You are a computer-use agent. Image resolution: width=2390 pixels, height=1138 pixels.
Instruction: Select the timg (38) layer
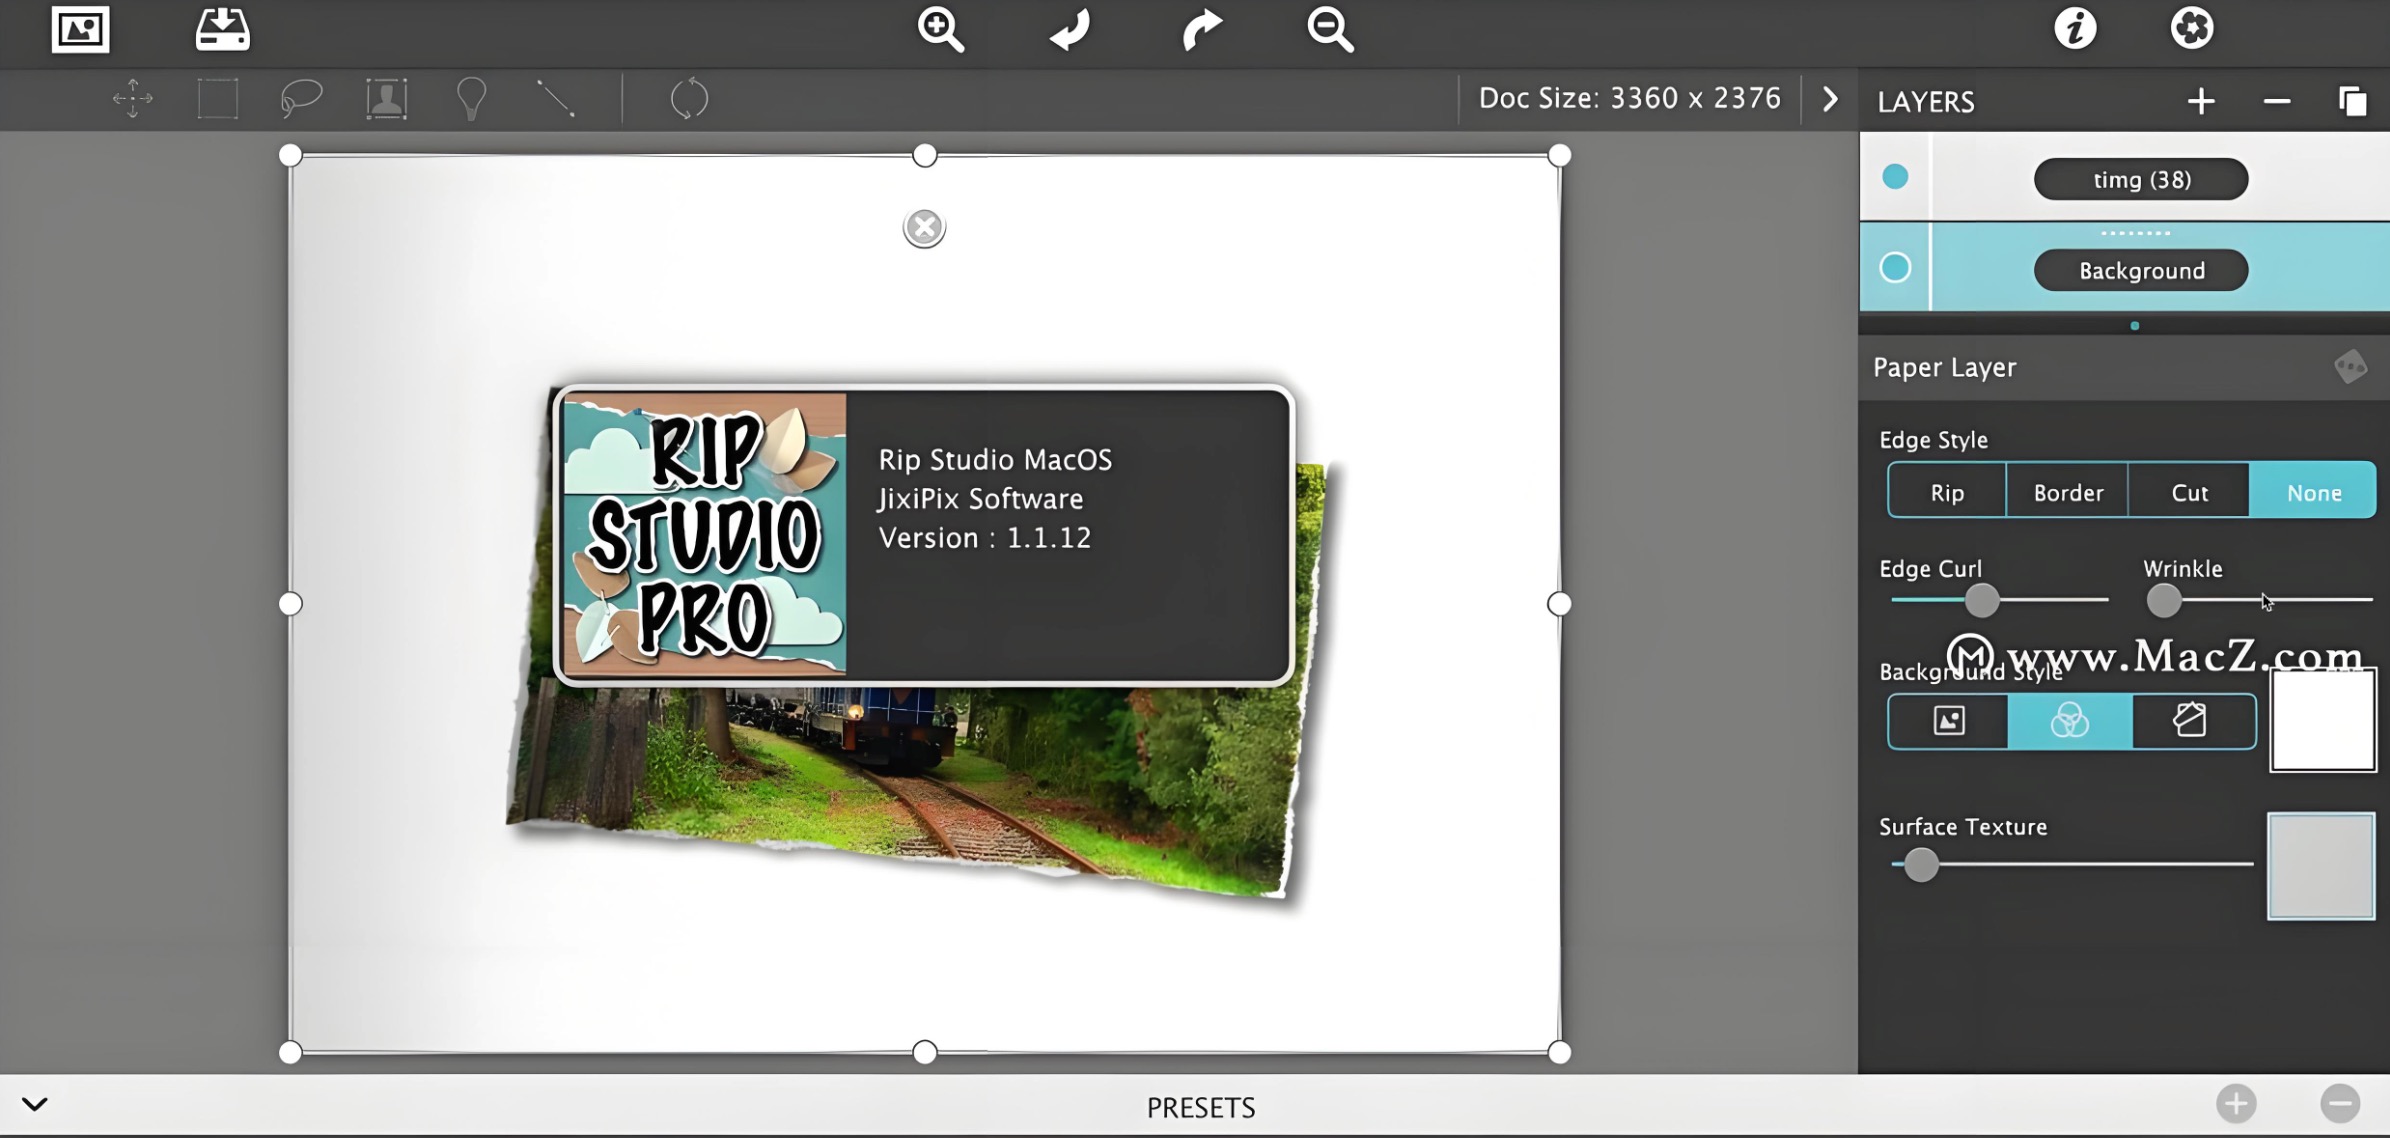pyautogui.click(x=2141, y=179)
